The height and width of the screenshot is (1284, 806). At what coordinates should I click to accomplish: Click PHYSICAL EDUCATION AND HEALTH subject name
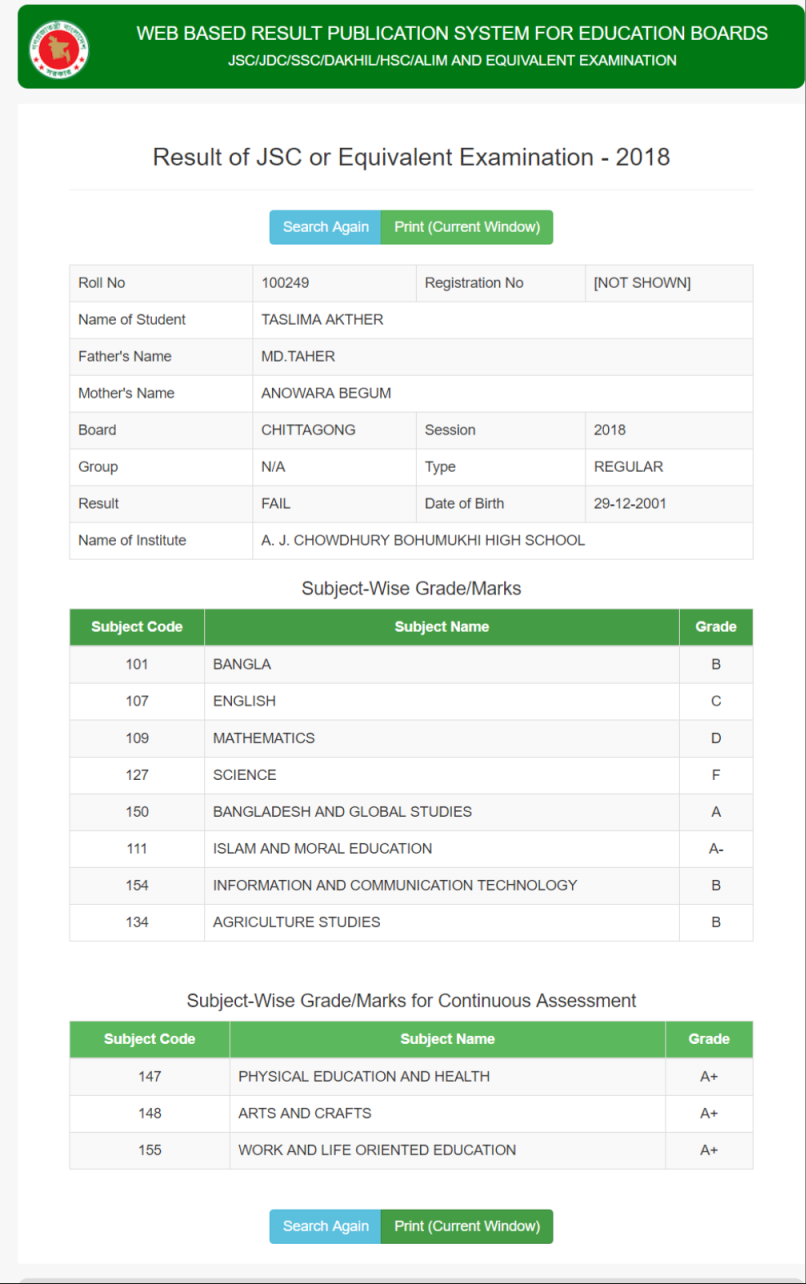364,1076
